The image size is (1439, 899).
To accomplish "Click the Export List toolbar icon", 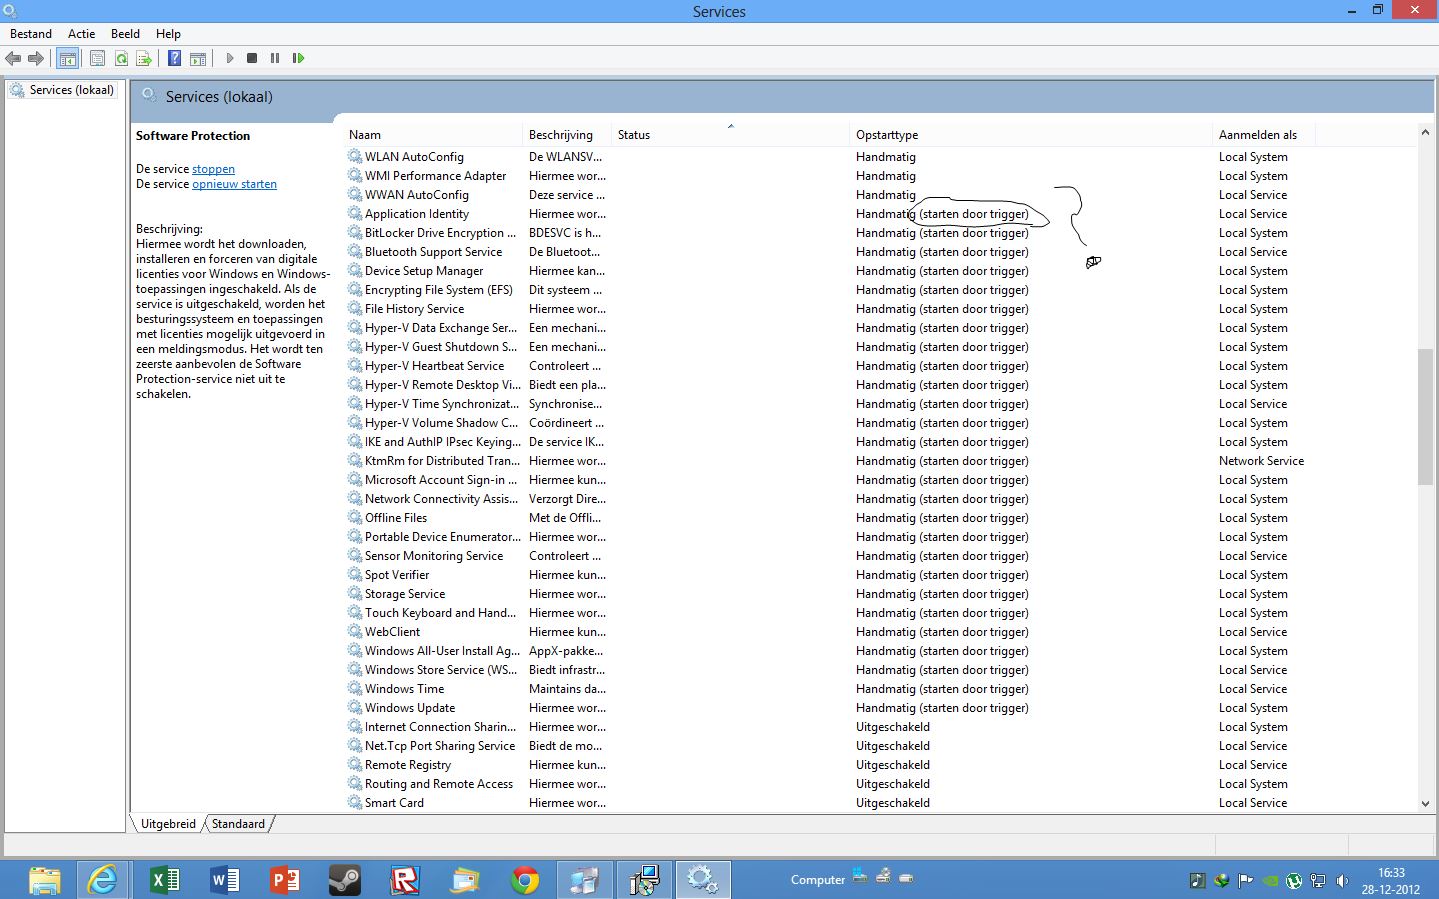I will (144, 58).
